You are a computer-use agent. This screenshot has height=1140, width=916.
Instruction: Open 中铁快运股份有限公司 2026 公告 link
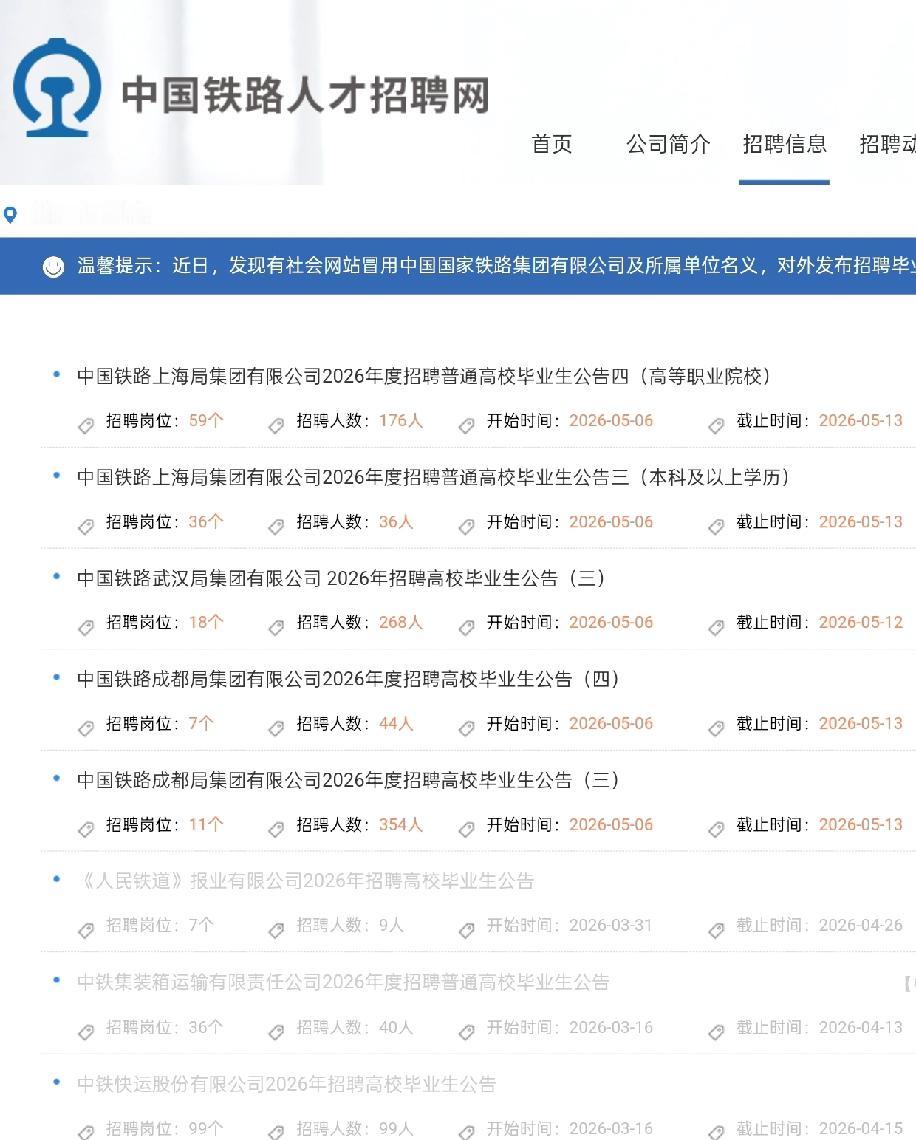[x=286, y=1084]
